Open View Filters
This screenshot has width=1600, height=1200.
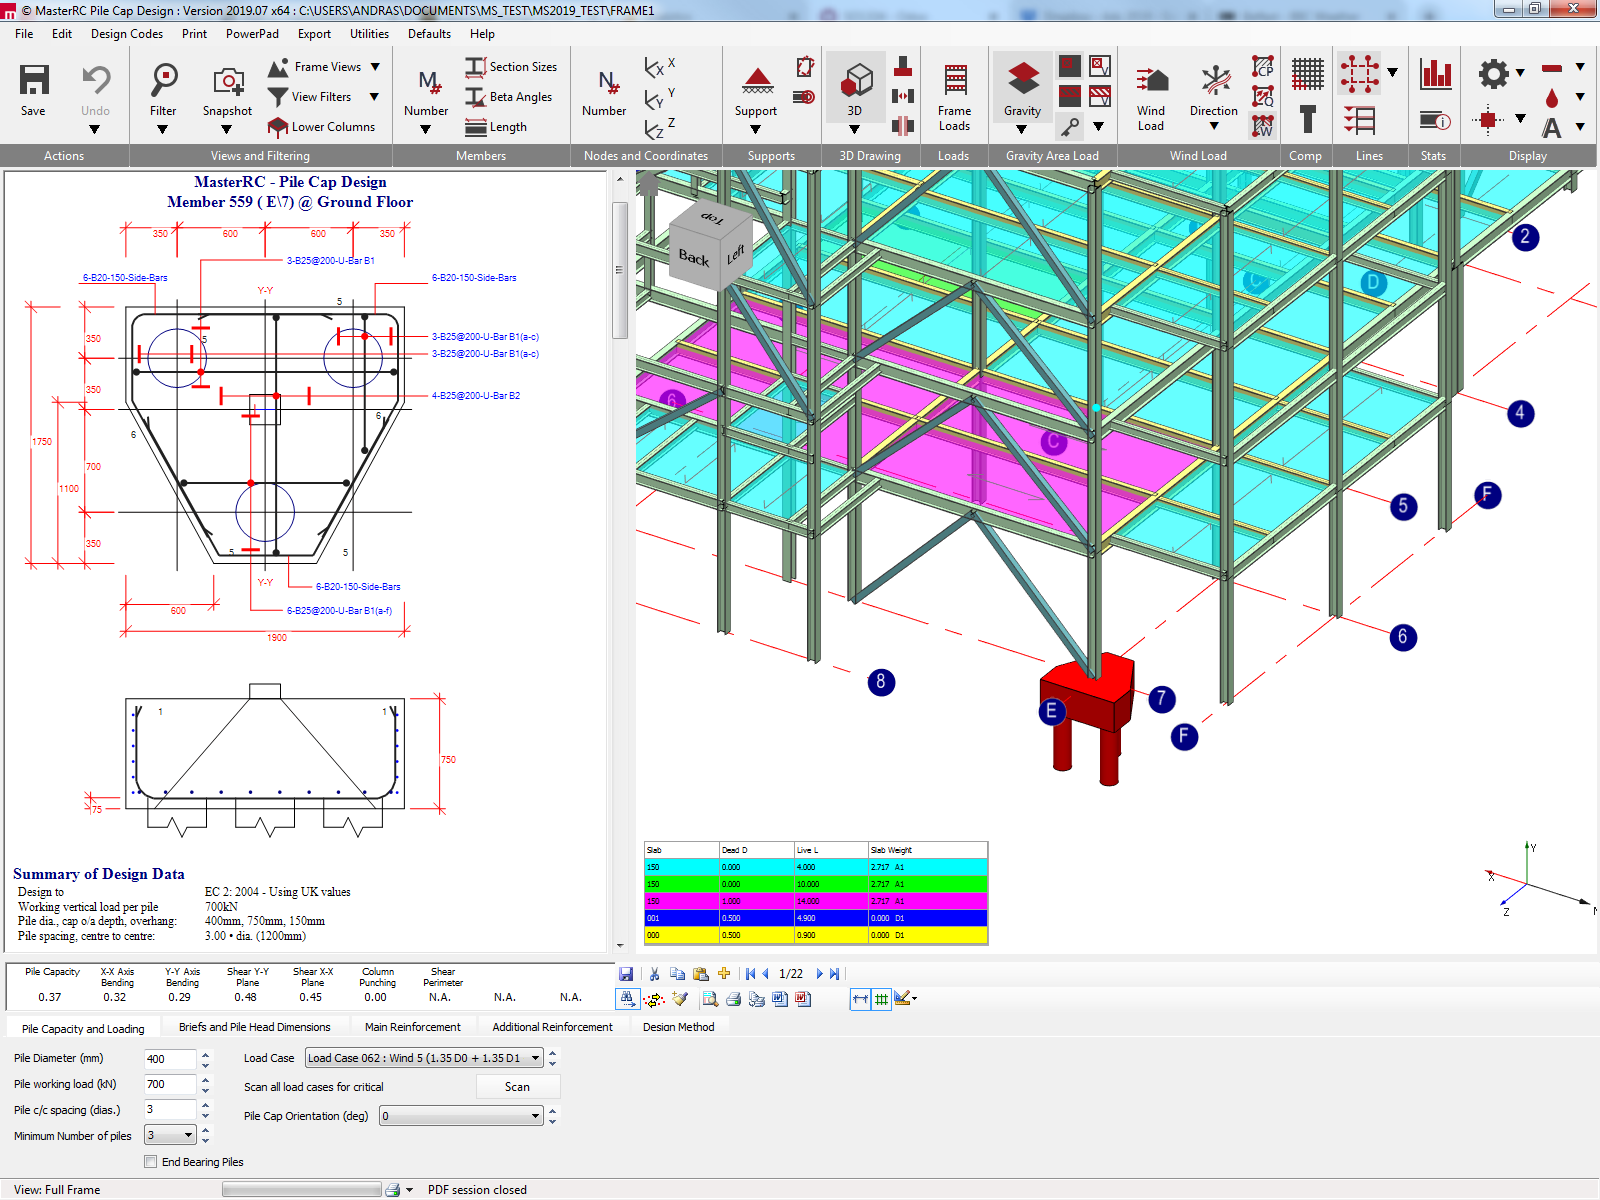[x=321, y=97]
